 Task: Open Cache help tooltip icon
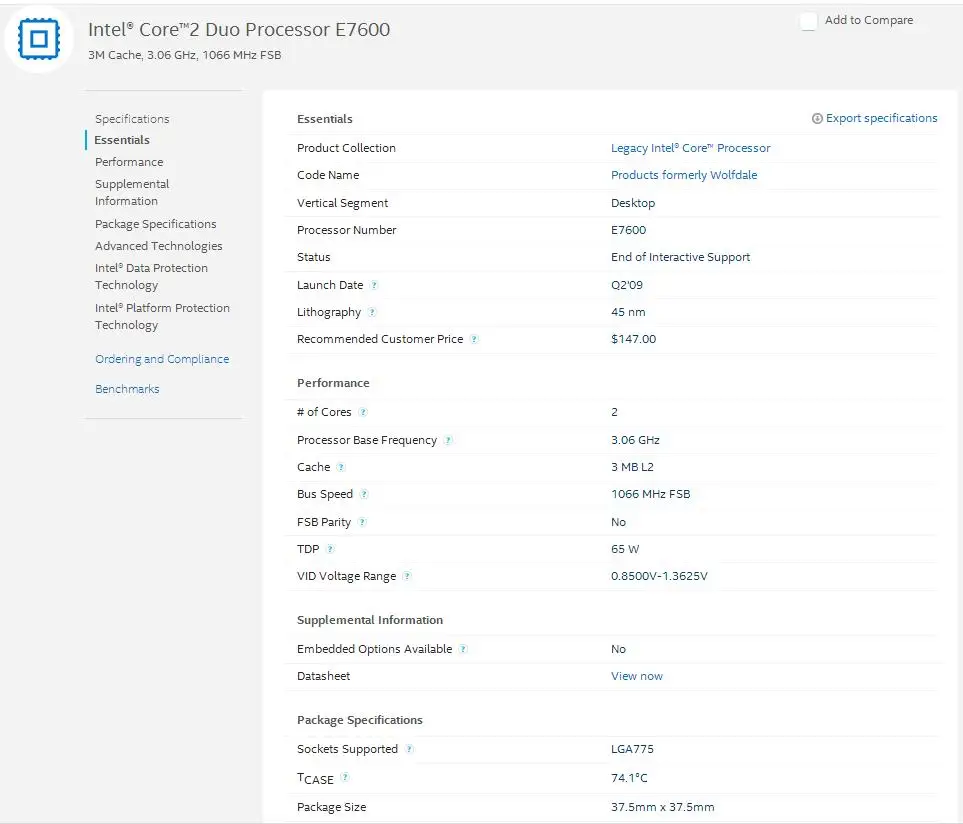[341, 467]
